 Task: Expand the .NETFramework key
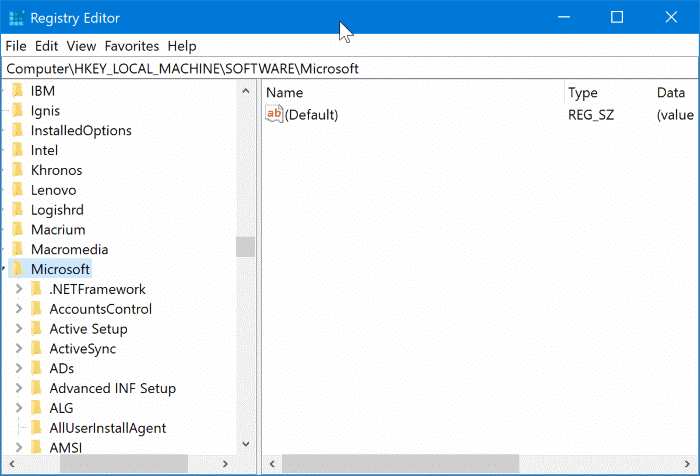point(19,289)
